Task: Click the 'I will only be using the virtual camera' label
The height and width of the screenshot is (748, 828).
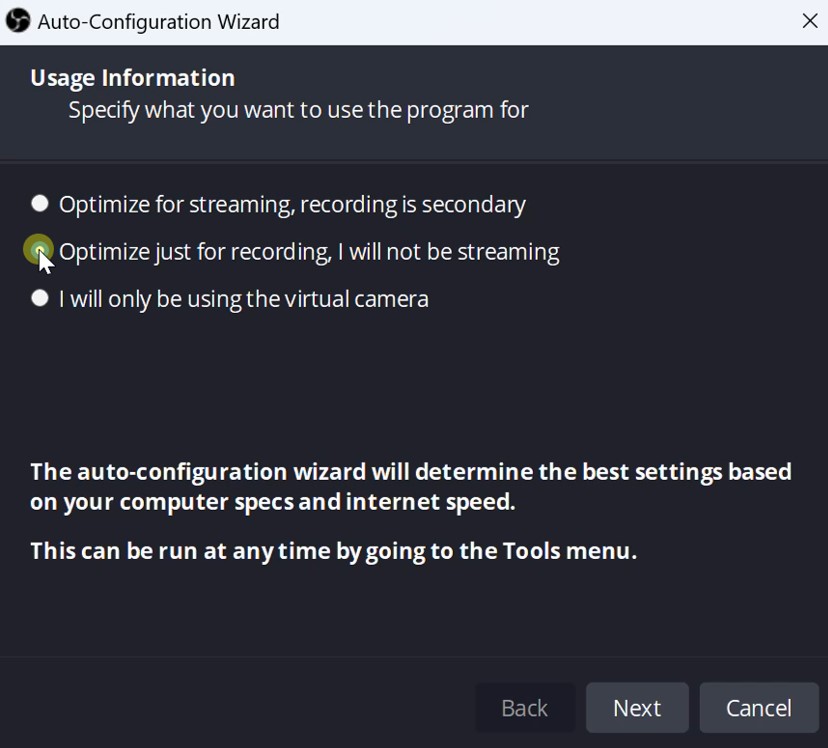Action: pos(243,299)
